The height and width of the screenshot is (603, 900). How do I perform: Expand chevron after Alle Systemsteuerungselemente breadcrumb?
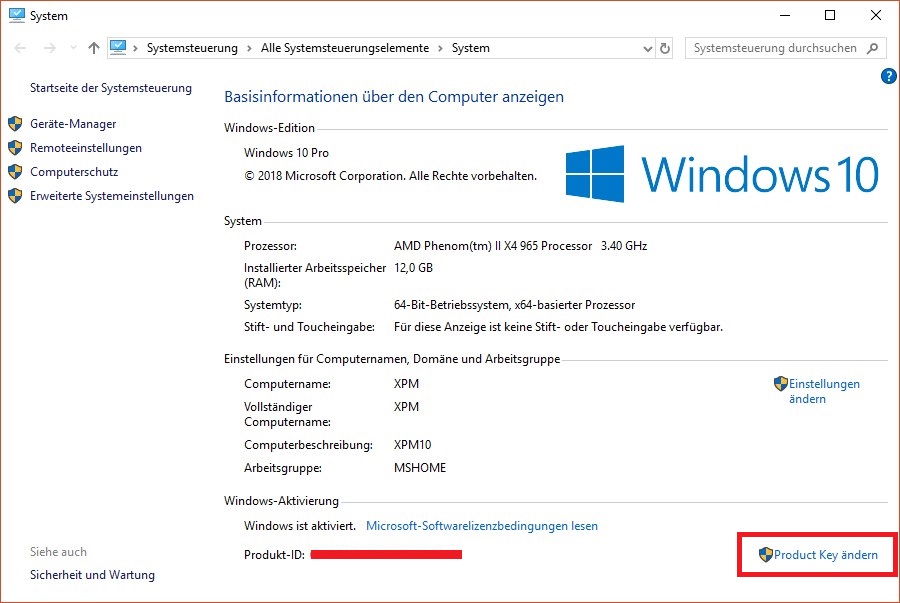(440, 48)
